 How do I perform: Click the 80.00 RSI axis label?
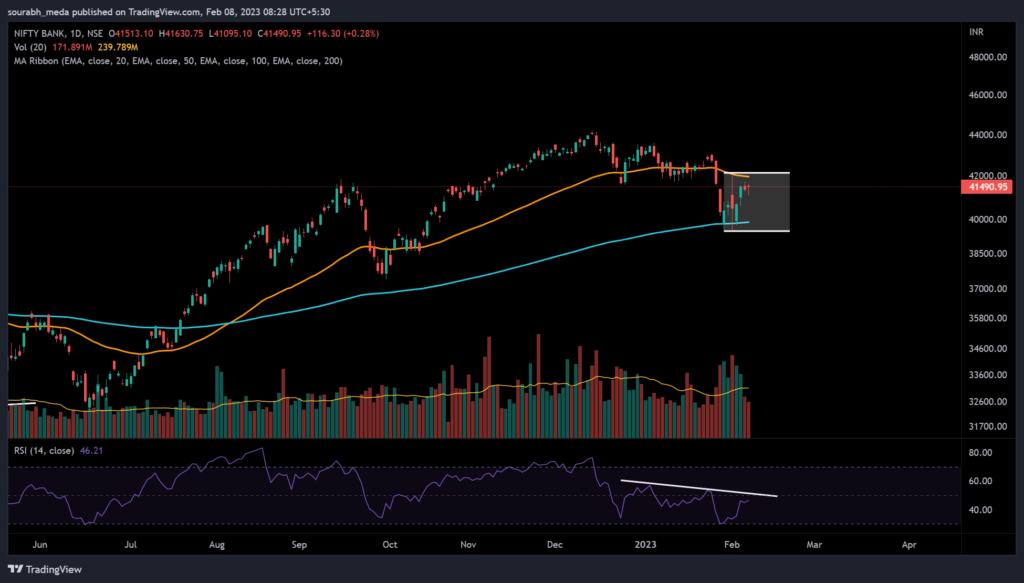point(981,452)
